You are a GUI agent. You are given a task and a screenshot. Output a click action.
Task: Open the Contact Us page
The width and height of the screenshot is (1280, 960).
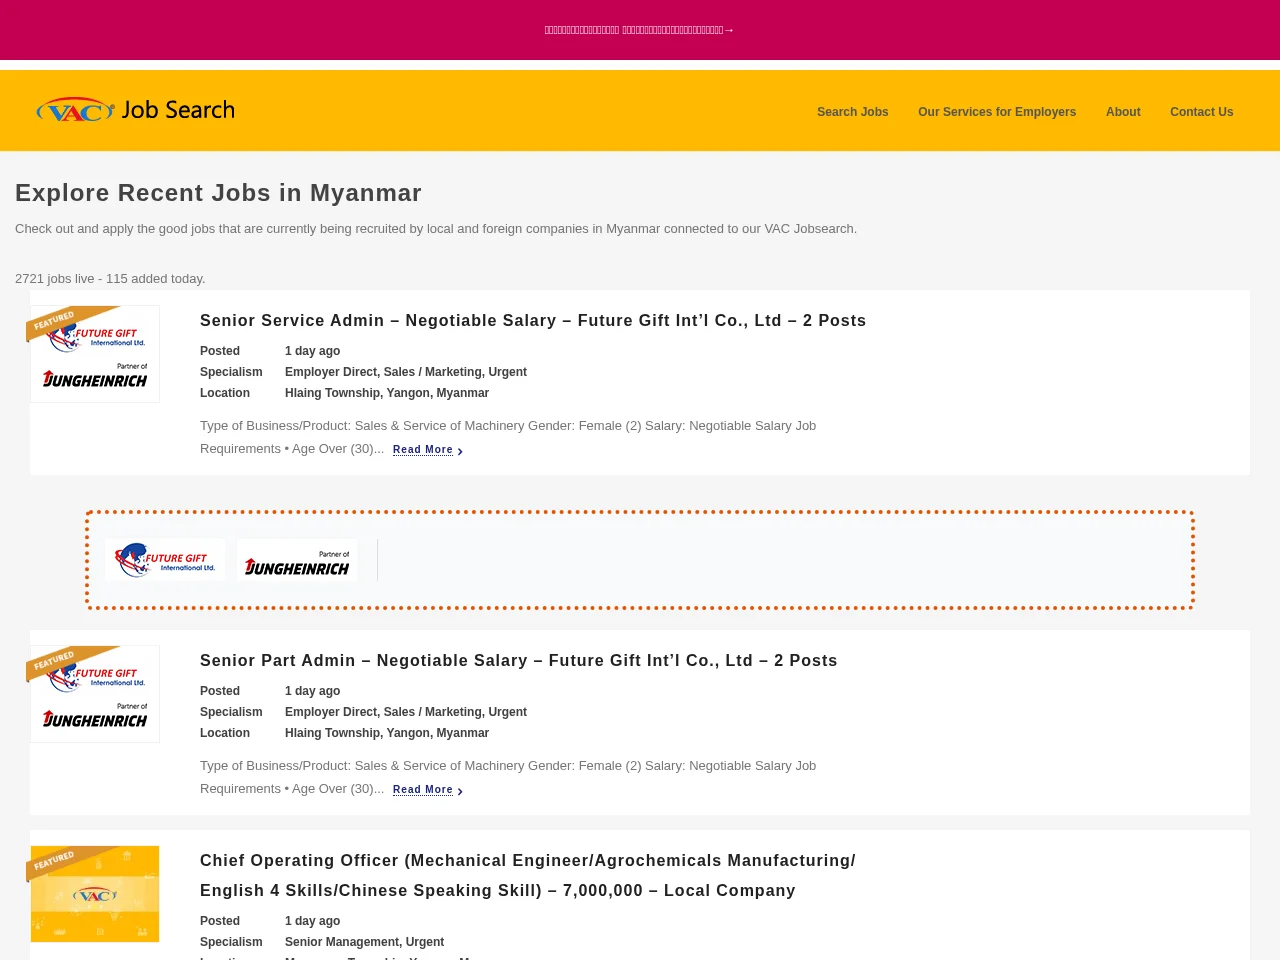1201,112
